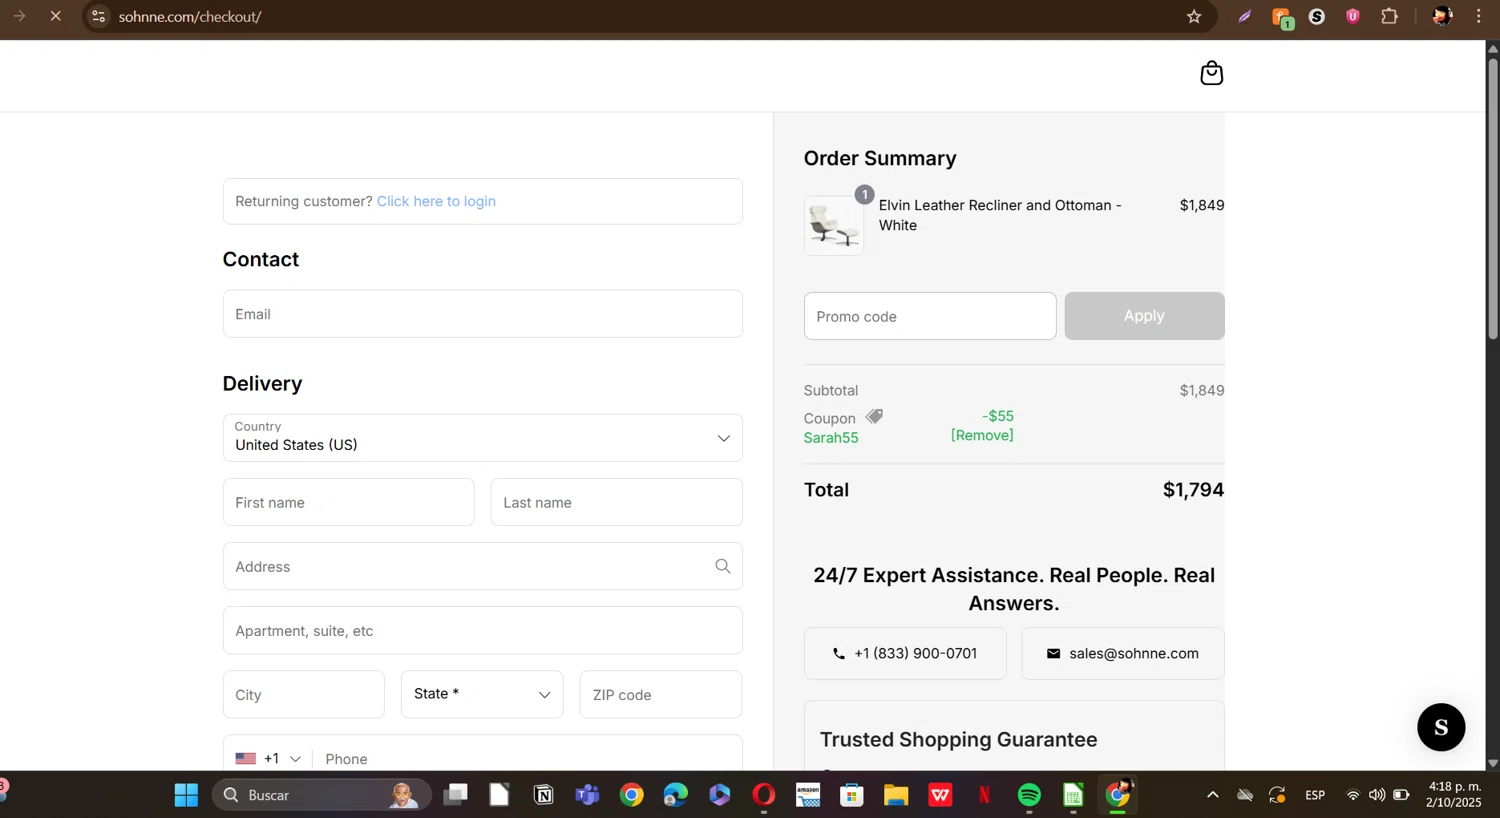This screenshot has height=818, width=1500.
Task: Expand the State dropdown
Action: tap(482, 694)
